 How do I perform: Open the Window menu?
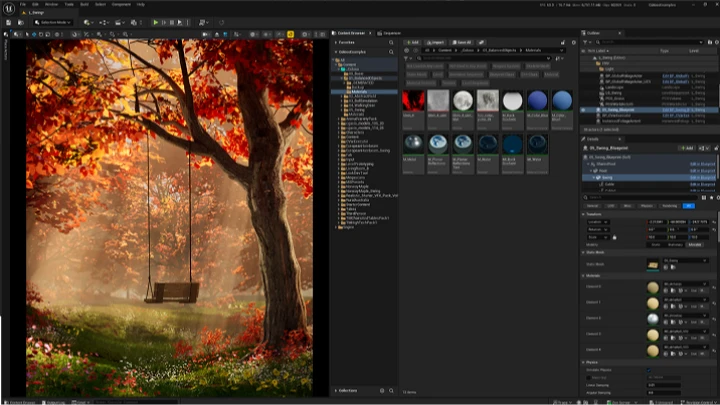51,4
